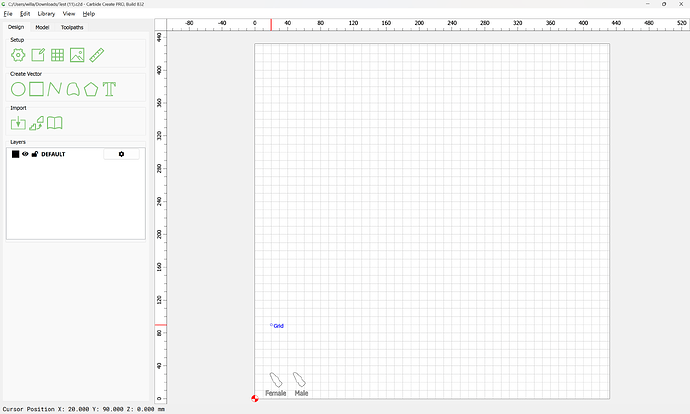Select the Rectangle vector tool
Image resolution: width=690 pixels, height=414 pixels.
(x=36, y=89)
